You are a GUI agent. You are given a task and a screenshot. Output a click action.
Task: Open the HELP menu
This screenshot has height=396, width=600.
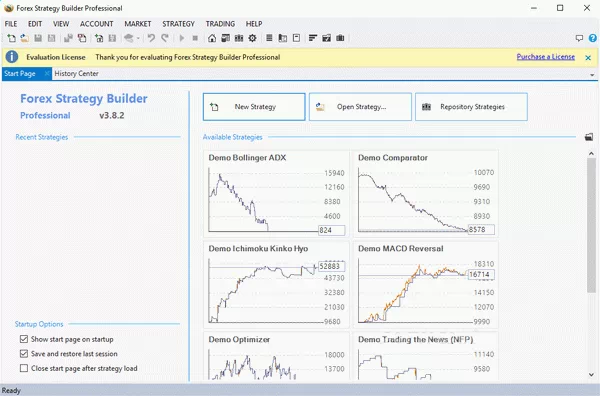click(254, 24)
